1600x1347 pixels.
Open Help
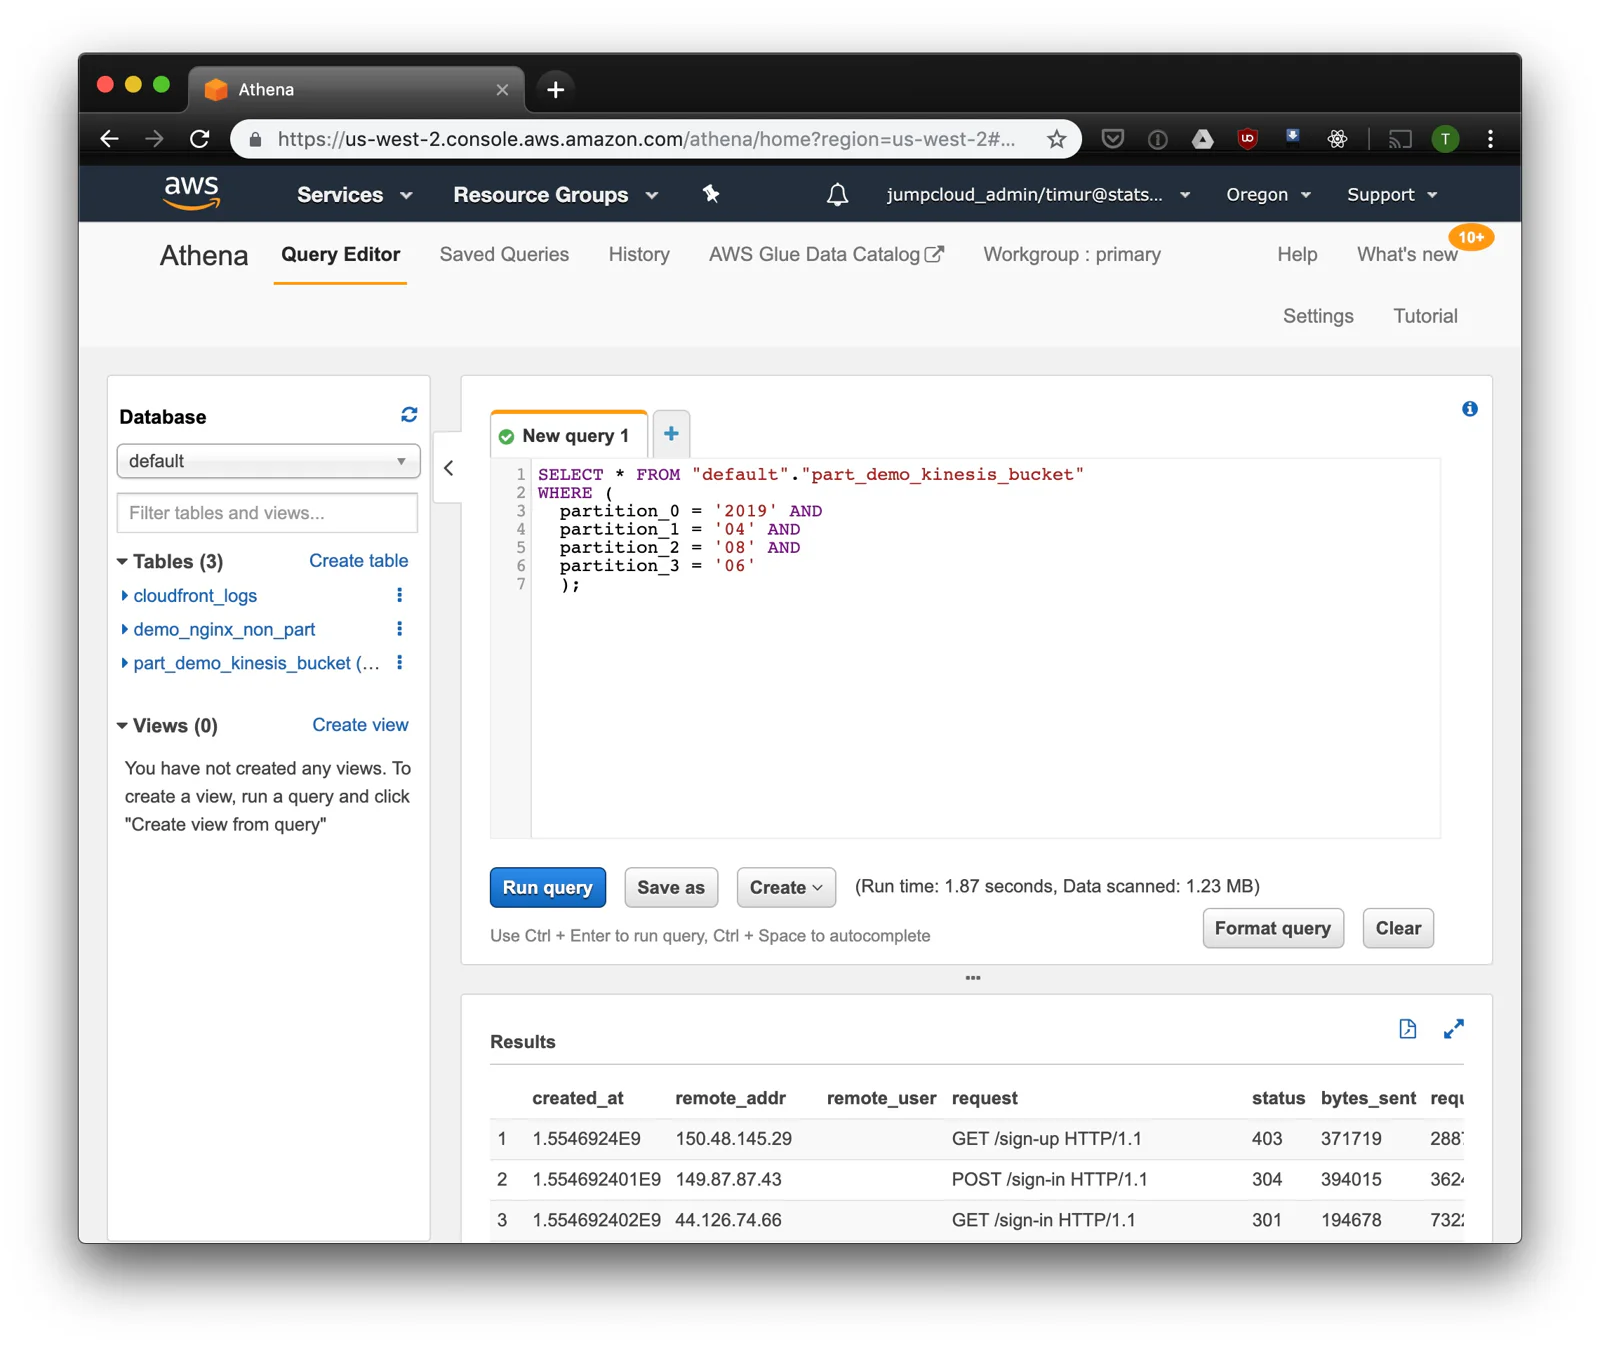pyautogui.click(x=1297, y=254)
